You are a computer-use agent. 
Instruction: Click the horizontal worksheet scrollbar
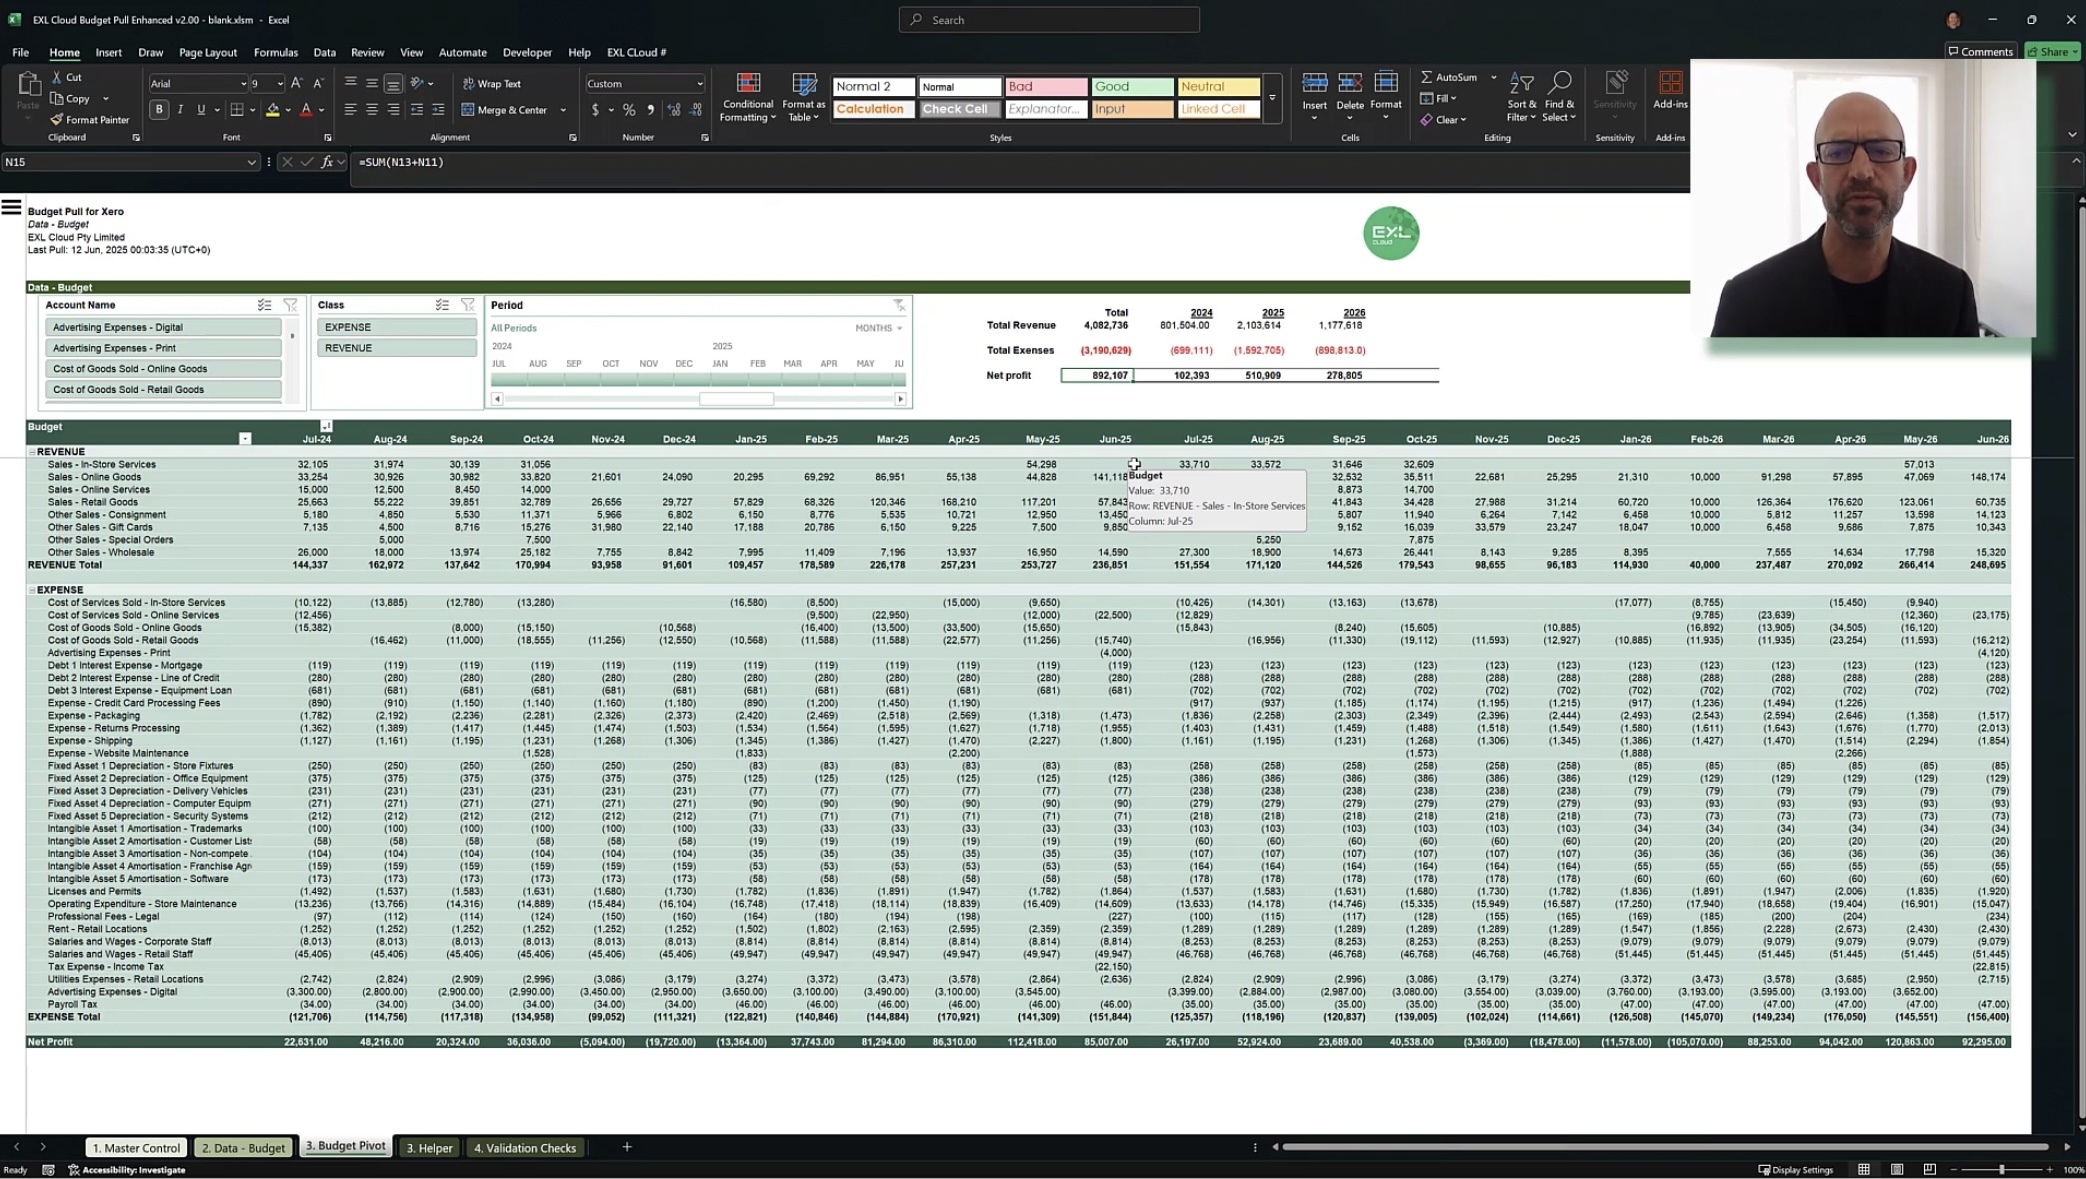pyautogui.click(x=1665, y=1147)
